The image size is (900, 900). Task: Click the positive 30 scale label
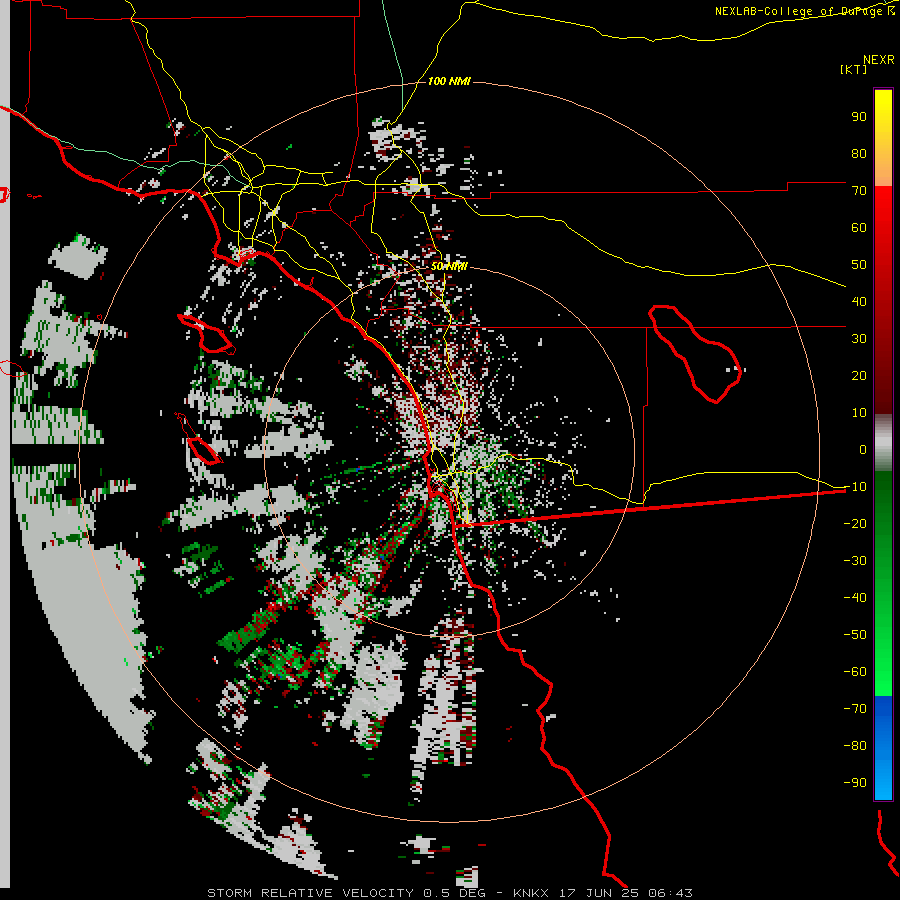click(x=859, y=339)
